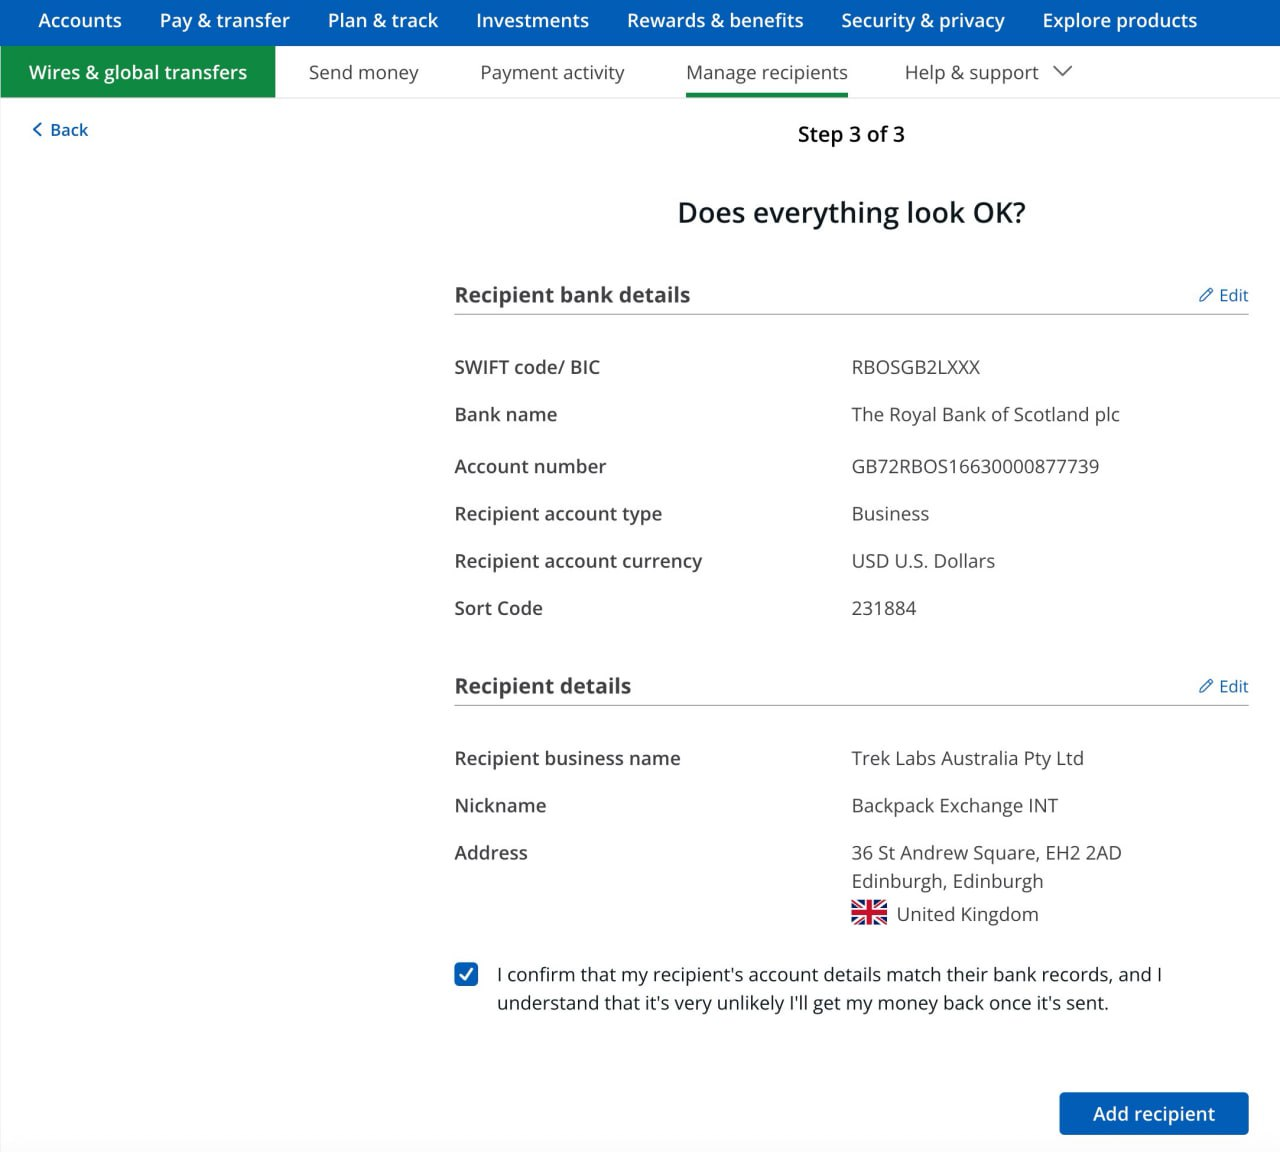
Task: Open the Security & privacy menu
Action: (922, 21)
